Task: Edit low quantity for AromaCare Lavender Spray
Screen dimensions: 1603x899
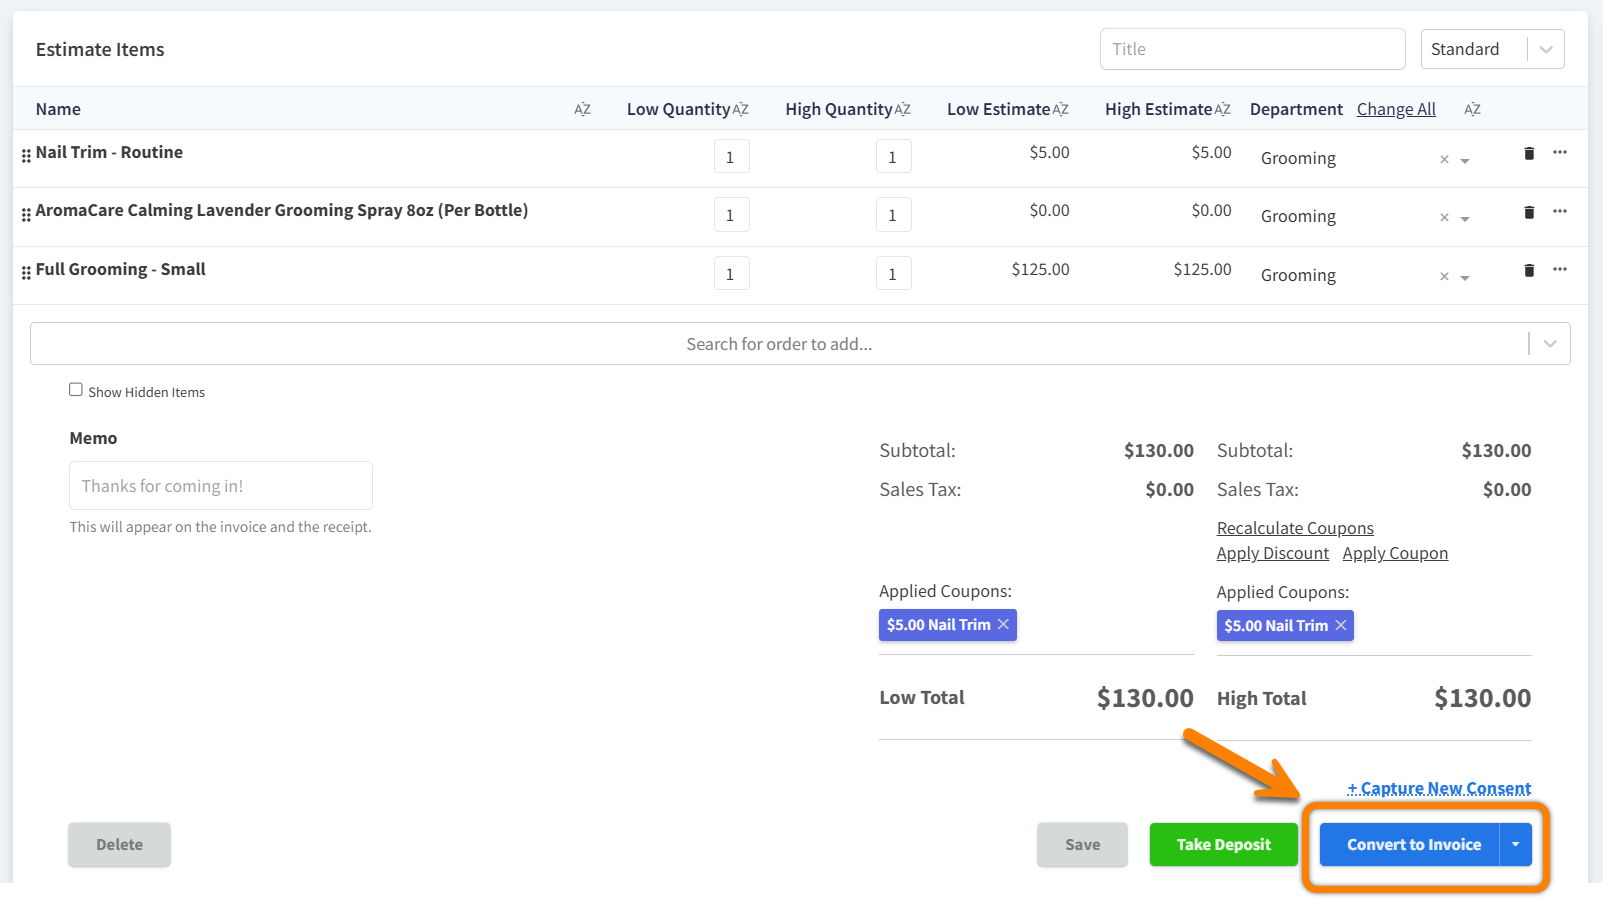Action: [x=732, y=215]
